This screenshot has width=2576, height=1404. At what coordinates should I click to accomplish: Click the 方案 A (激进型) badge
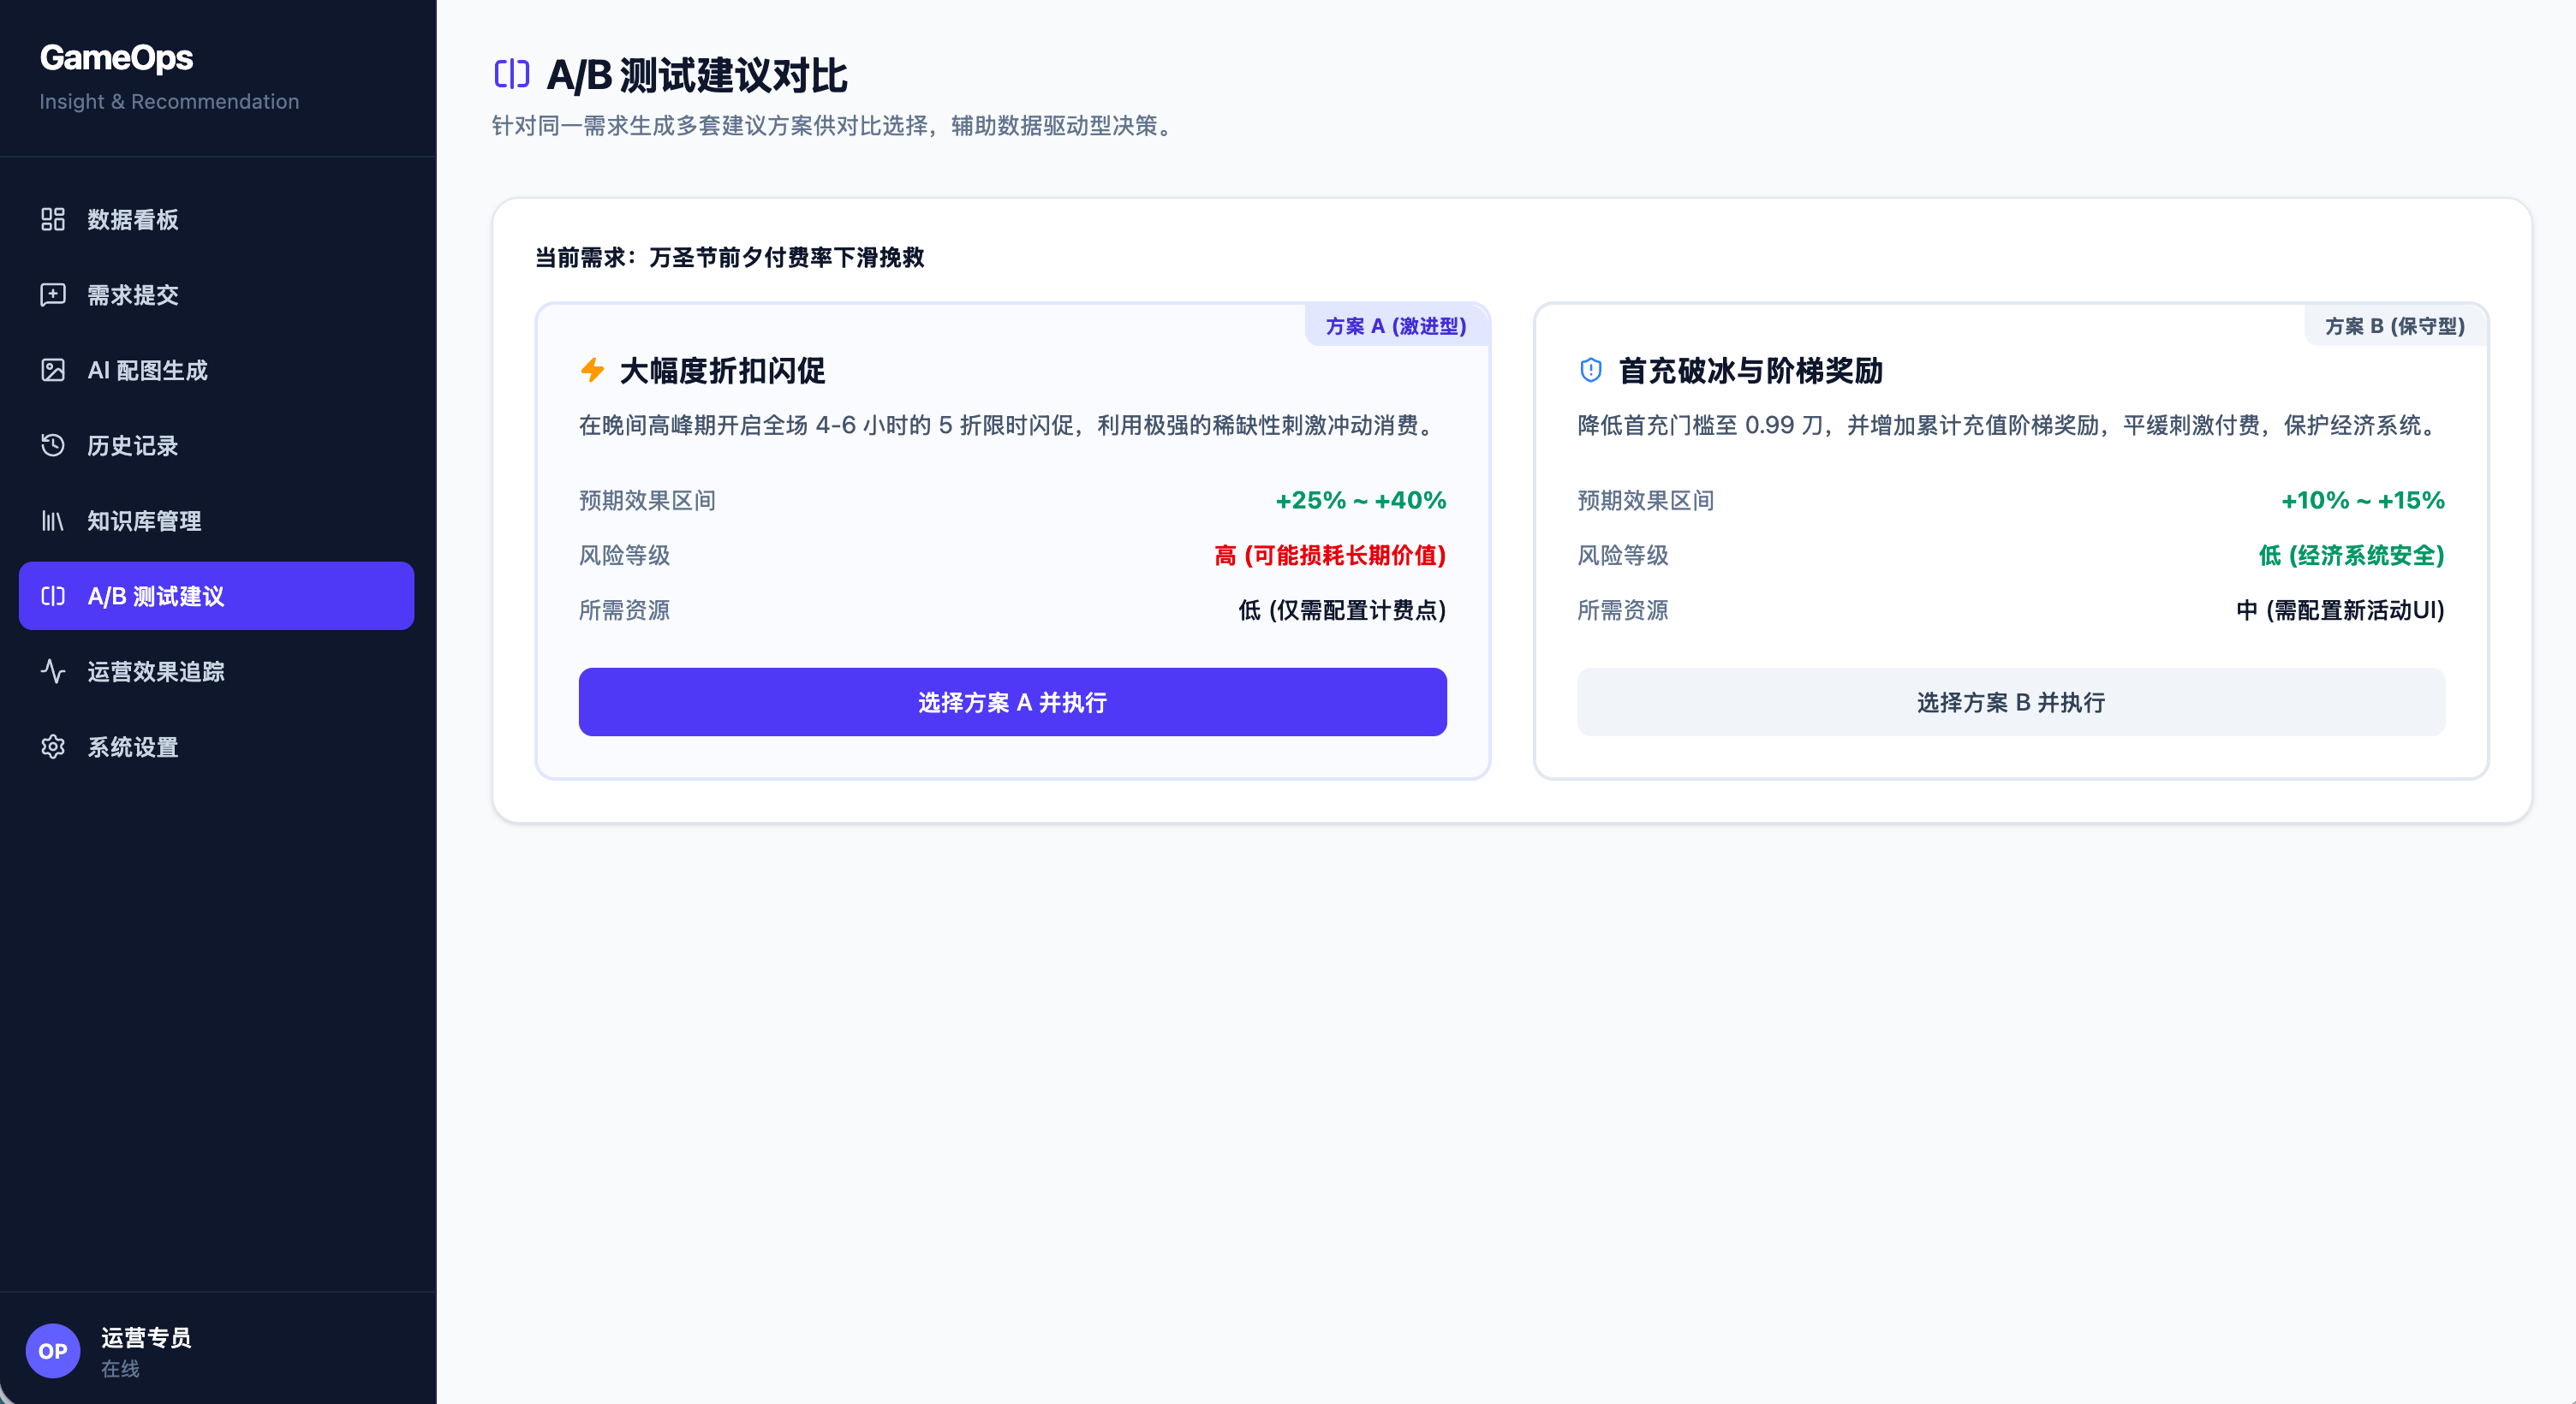(x=1396, y=326)
